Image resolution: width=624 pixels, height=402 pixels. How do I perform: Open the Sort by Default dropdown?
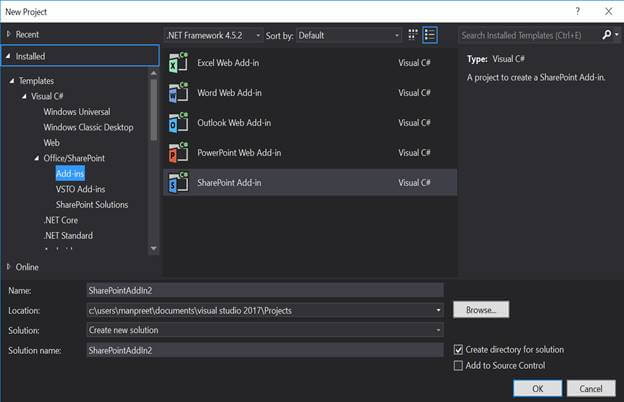pos(349,35)
